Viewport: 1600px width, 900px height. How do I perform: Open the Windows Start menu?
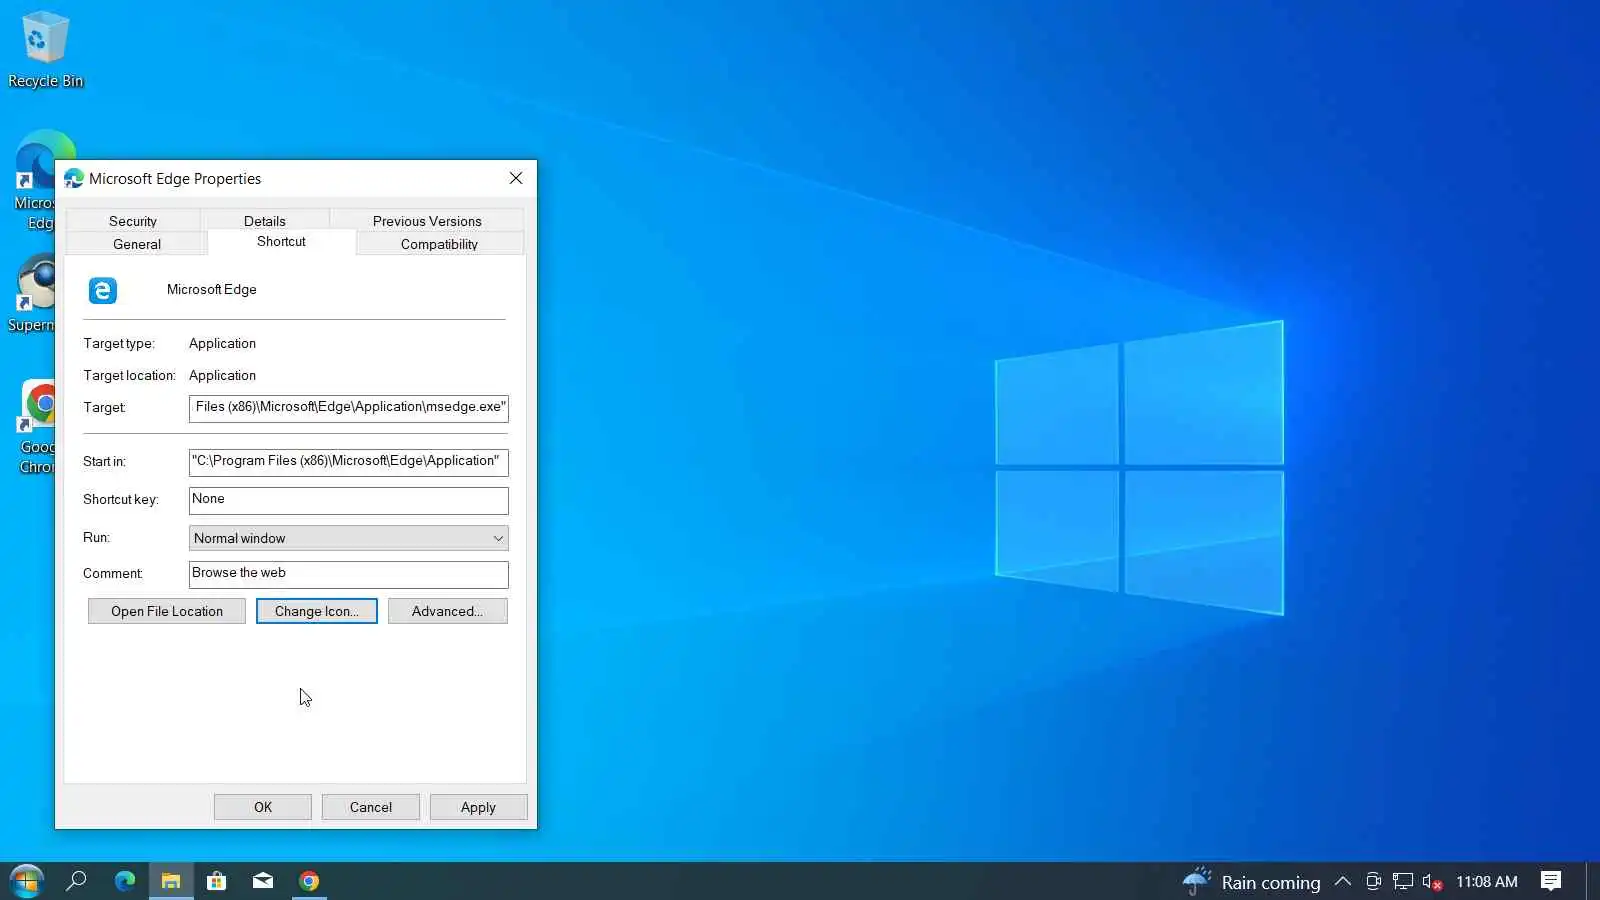tap(26, 881)
